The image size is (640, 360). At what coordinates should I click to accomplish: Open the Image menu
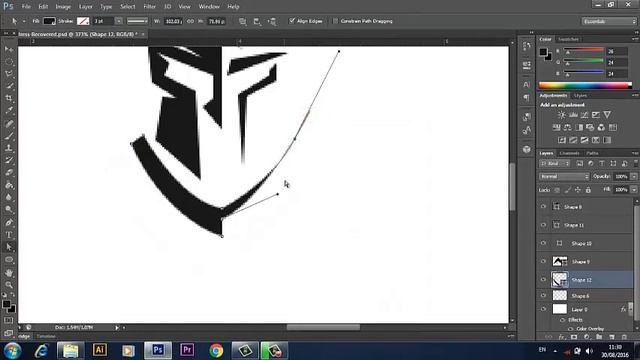[x=63, y=7]
